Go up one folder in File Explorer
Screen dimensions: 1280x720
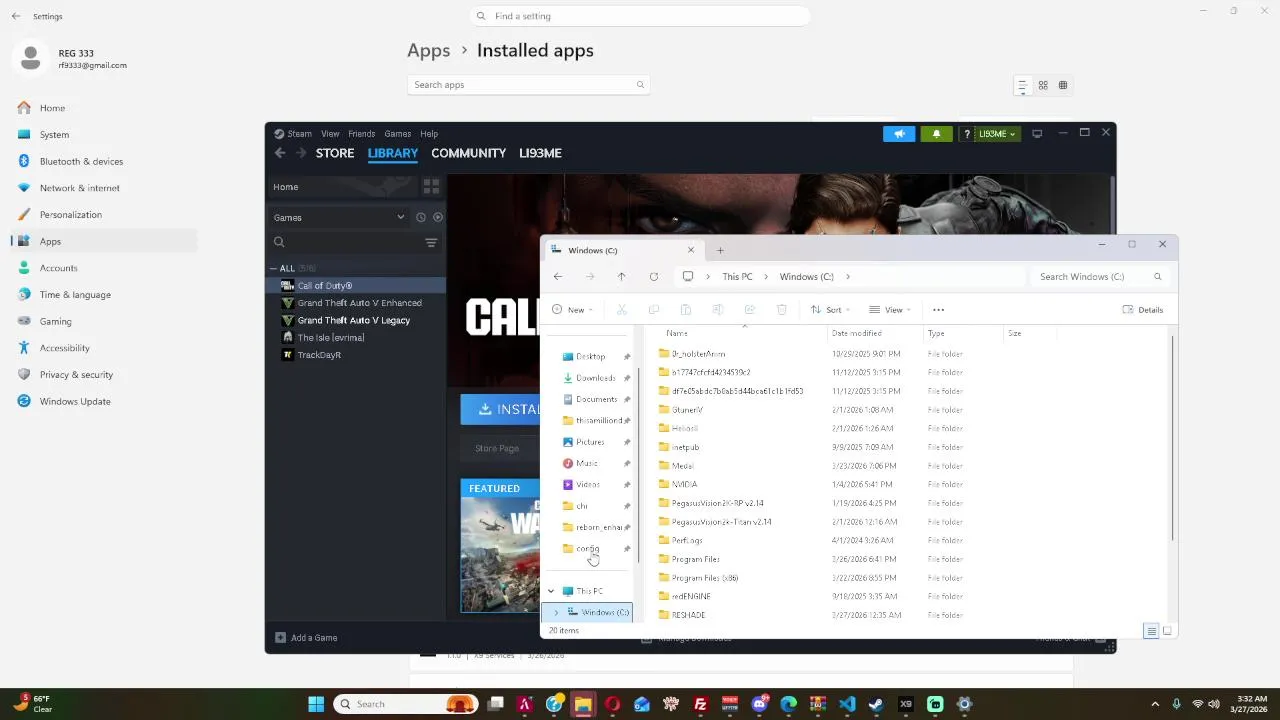(621, 277)
